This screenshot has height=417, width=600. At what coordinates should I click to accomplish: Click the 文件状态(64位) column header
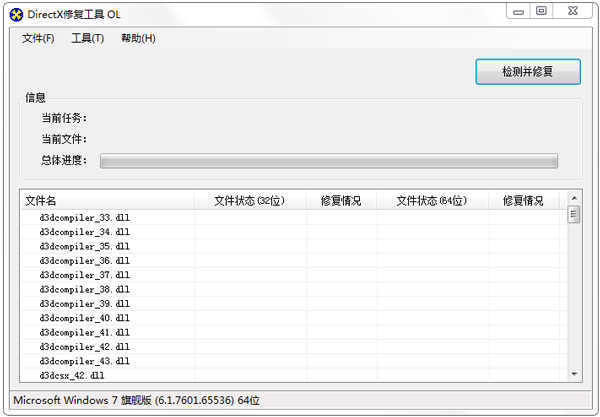pos(431,201)
